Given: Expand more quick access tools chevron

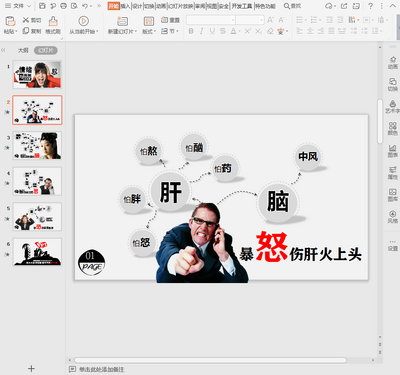Looking at the screenshot, I should coord(99,6).
